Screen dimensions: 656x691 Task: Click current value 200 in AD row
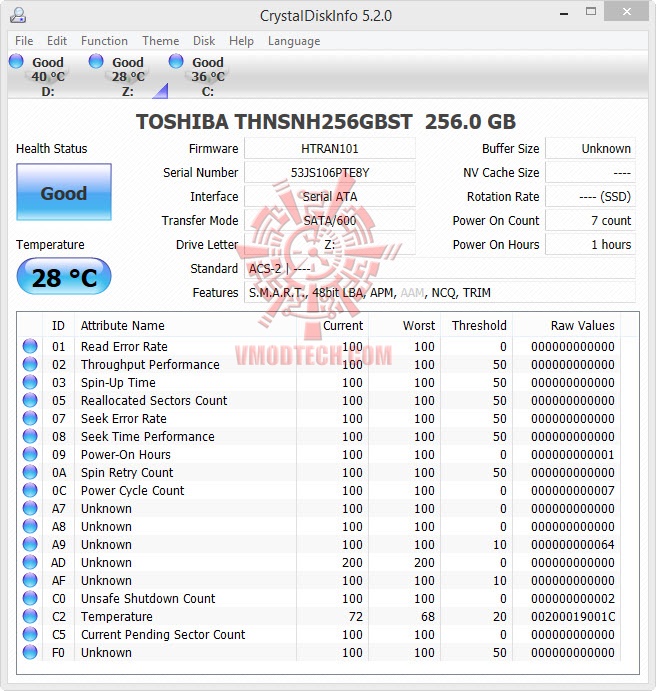click(352, 562)
